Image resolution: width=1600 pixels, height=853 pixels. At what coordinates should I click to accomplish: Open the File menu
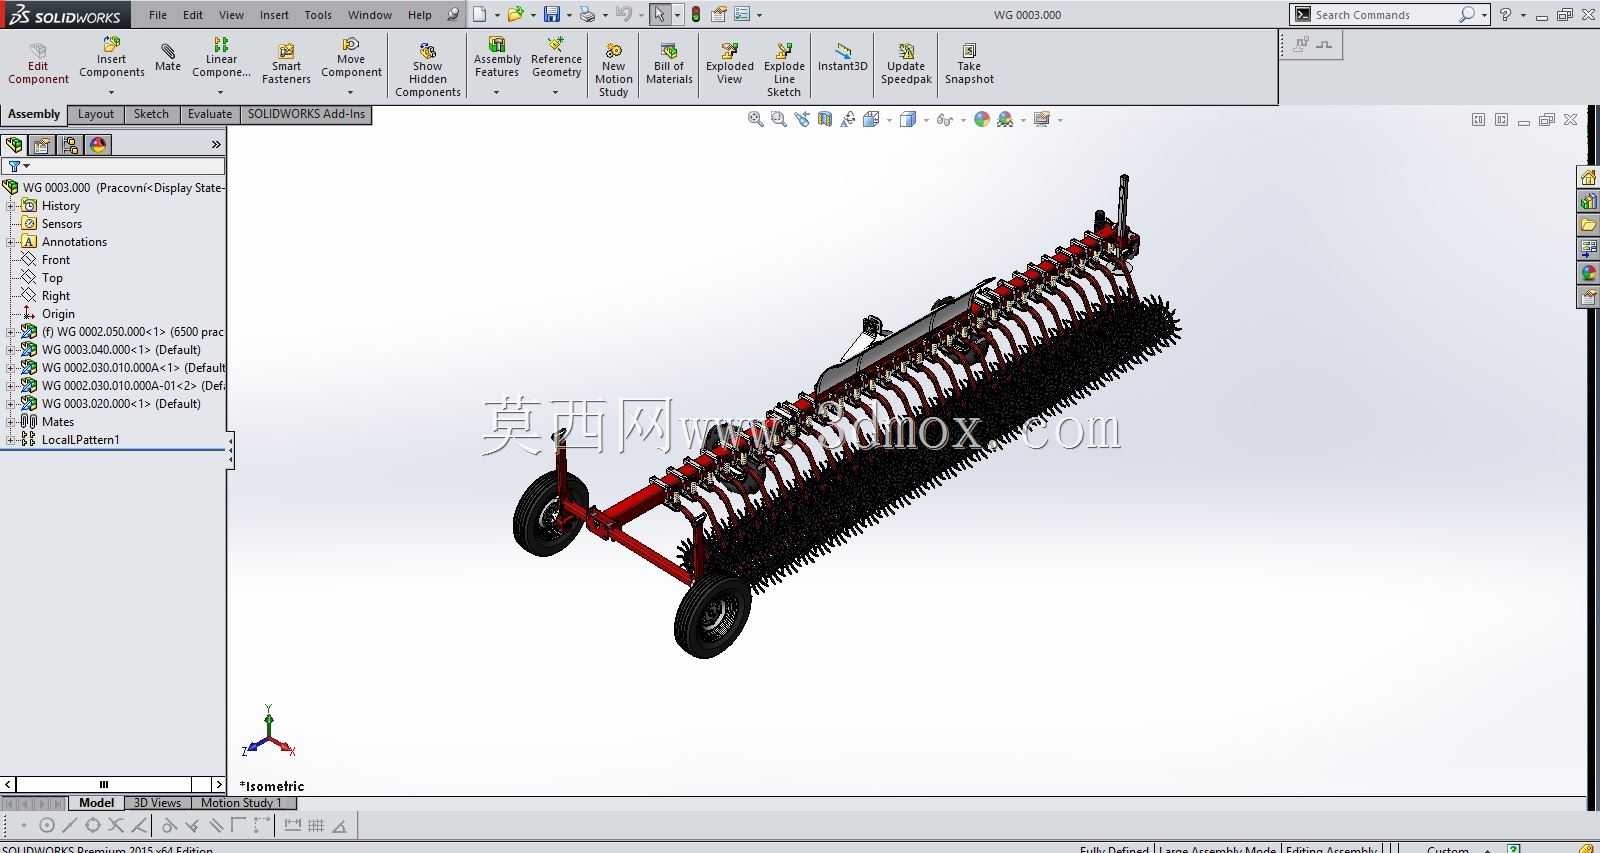click(158, 15)
